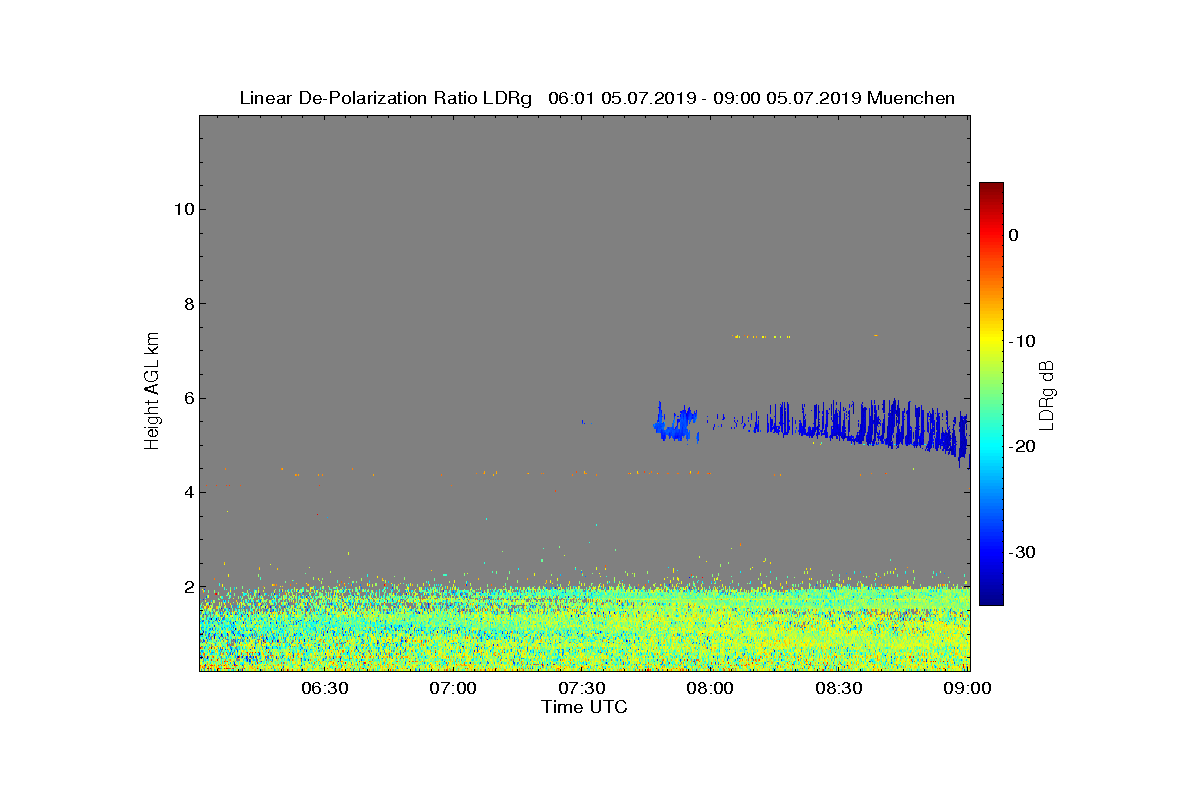Click the 'Time UTC' axis label
The width and height of the screenshot is (1200, 800).
(584, 707)
